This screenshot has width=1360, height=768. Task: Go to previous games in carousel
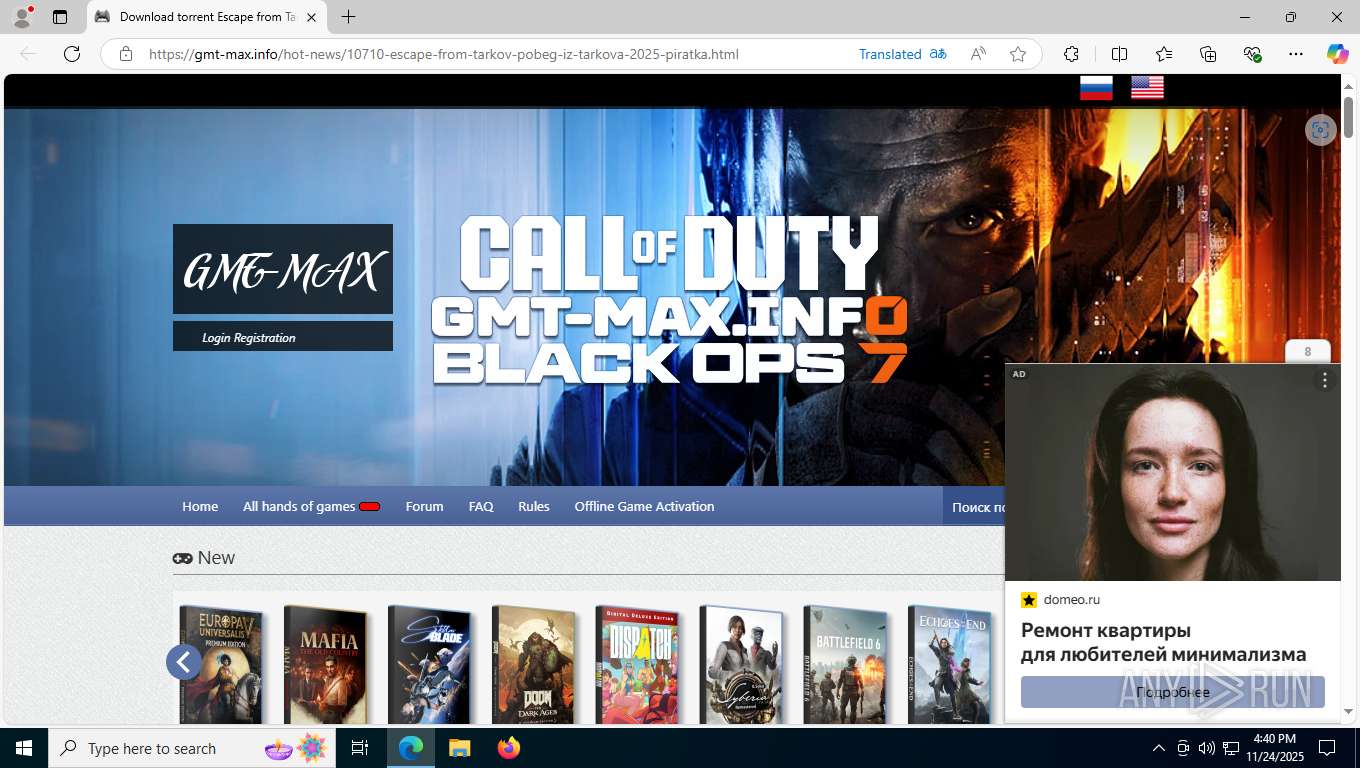pos(184,661)
